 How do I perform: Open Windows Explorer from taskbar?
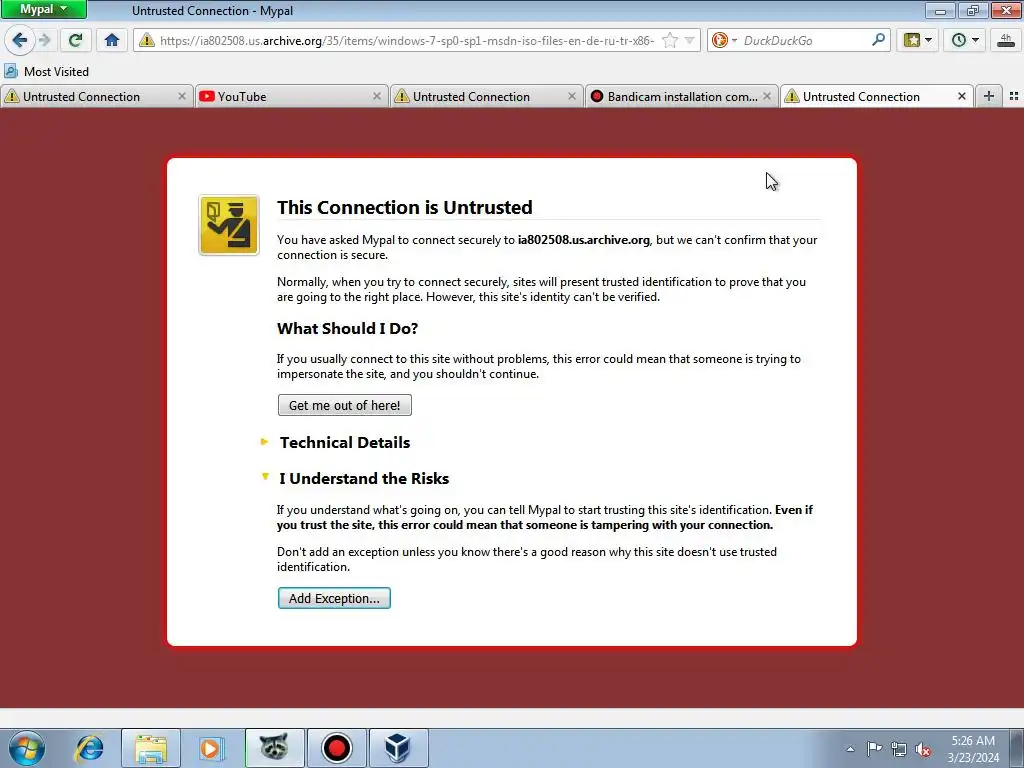click(x=151, y=748)
